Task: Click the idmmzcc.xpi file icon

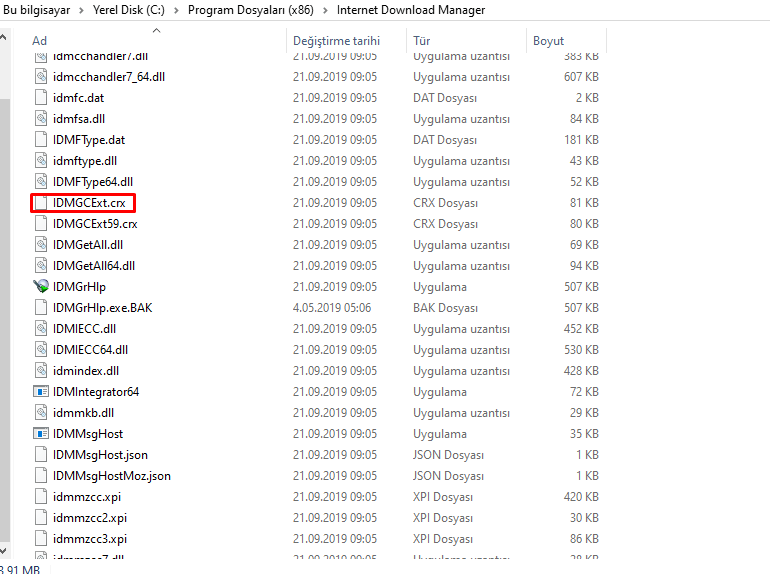Action: coord(41,497)
